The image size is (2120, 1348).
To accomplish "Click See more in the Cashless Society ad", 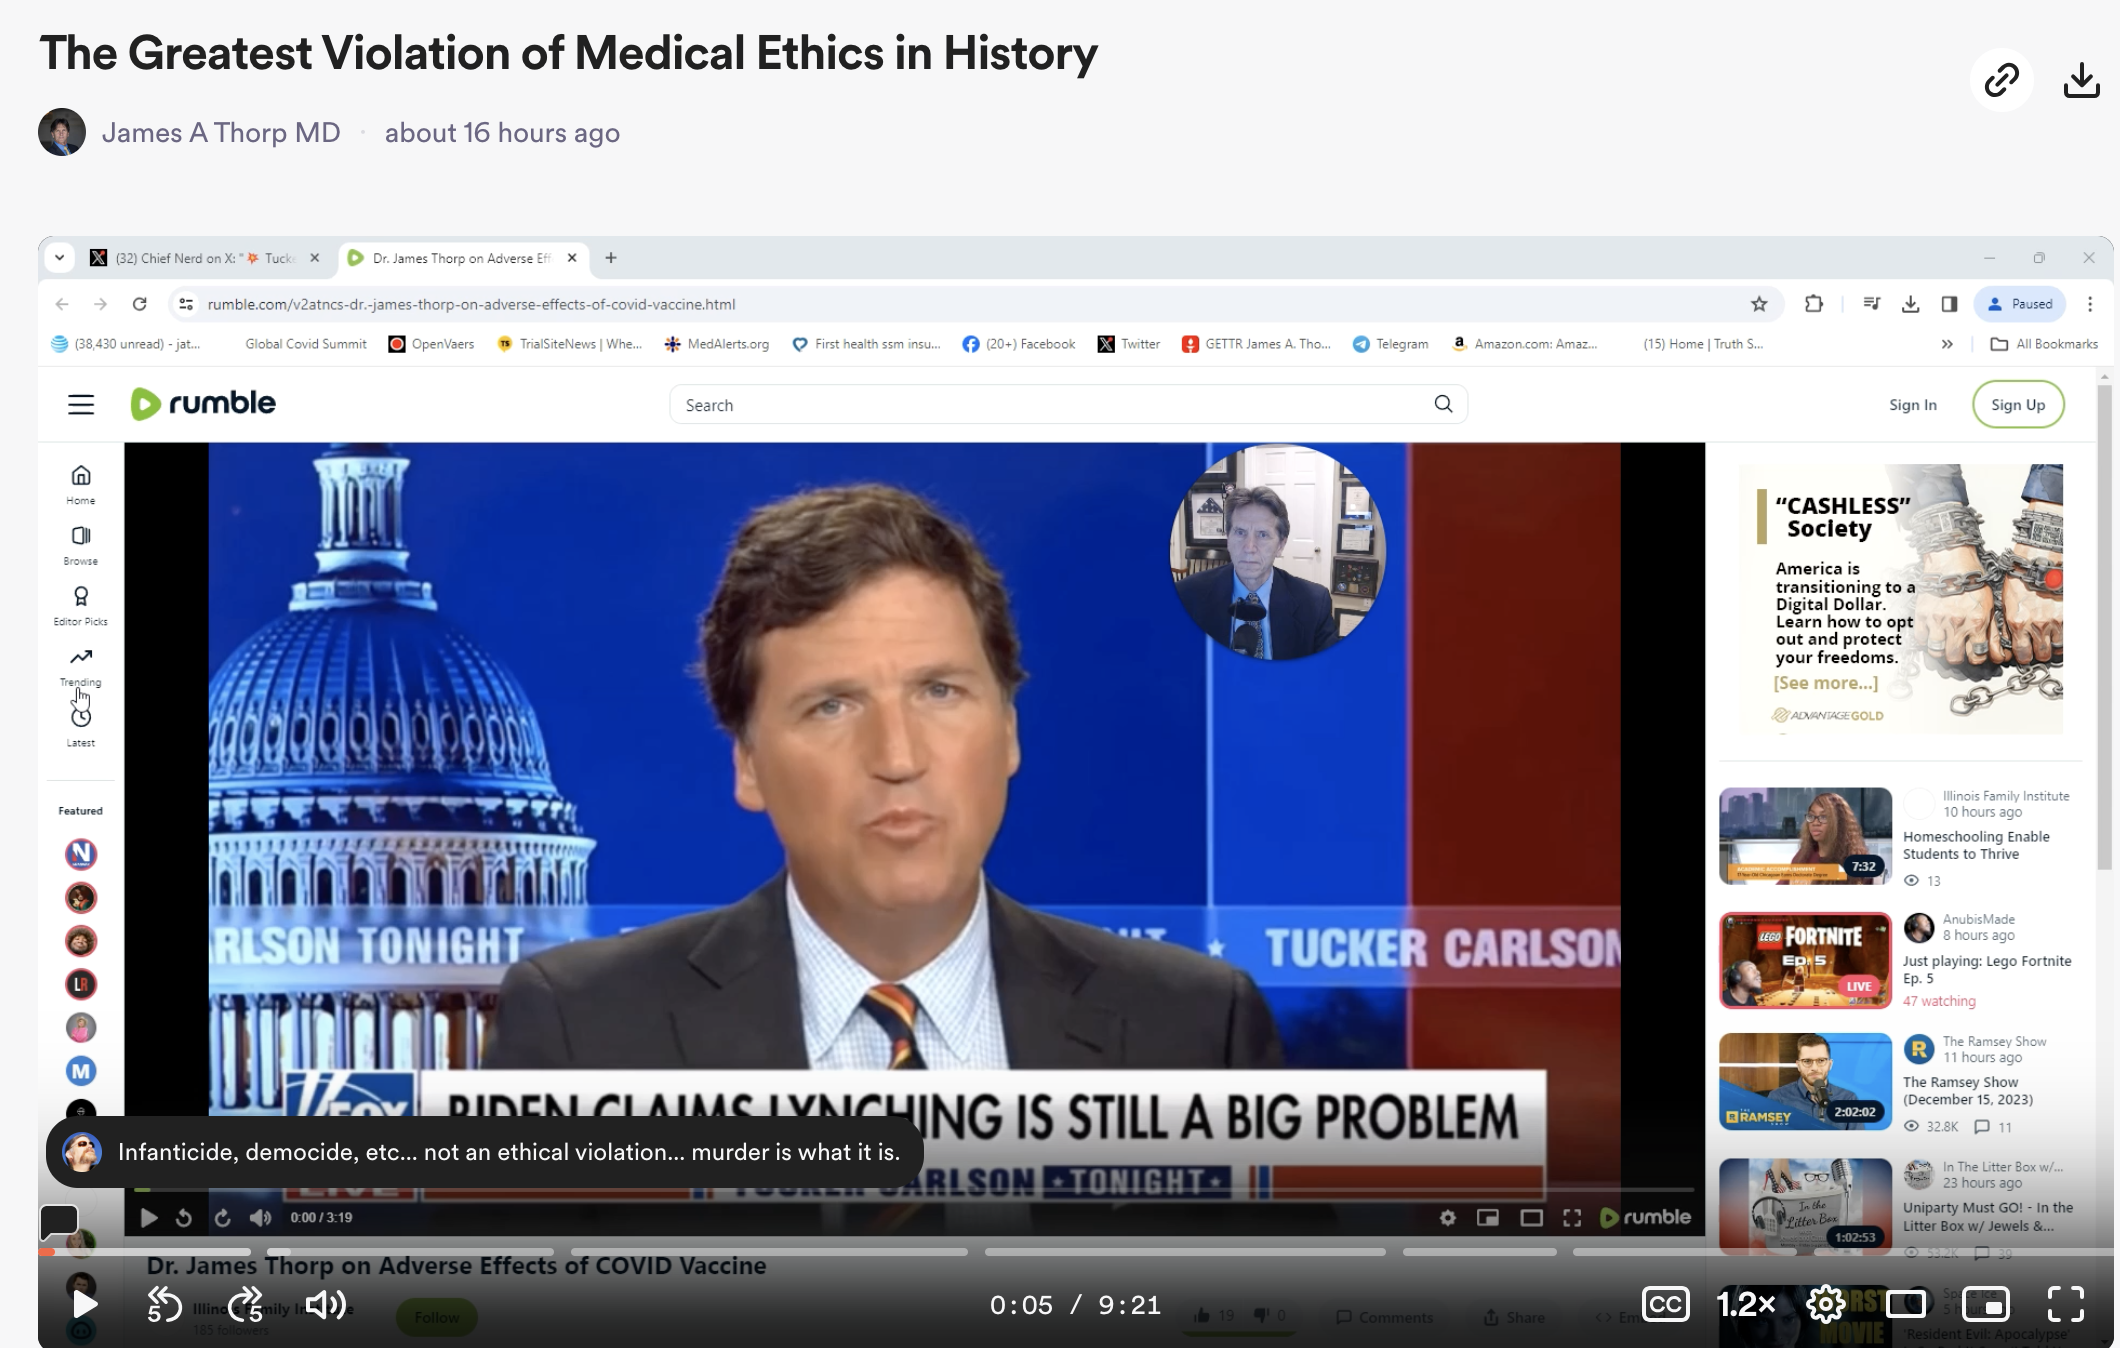I will 1826,683.
